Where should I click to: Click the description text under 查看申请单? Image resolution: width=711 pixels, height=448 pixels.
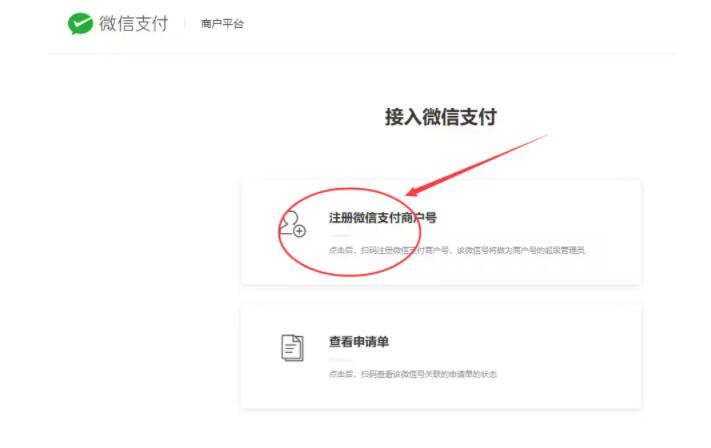coord(413,374)
